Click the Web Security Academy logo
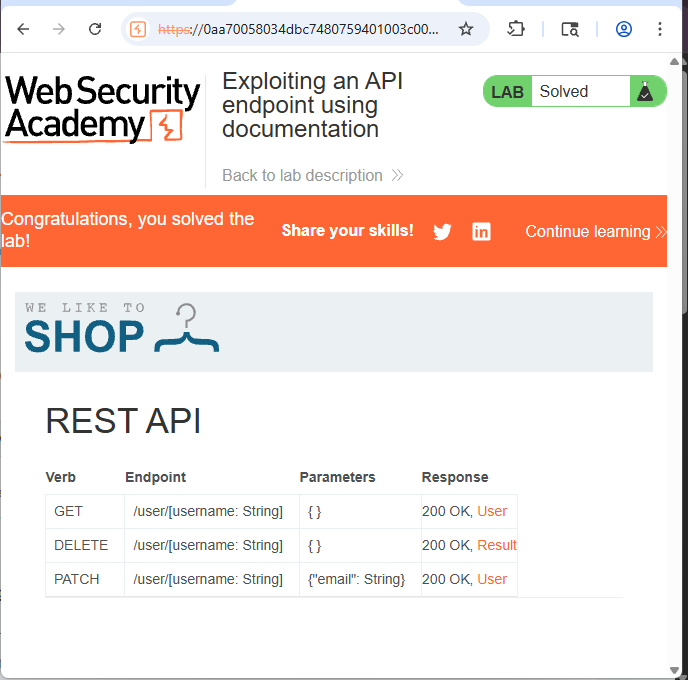This screenshot has height=680, width=688. pos(102,109)
